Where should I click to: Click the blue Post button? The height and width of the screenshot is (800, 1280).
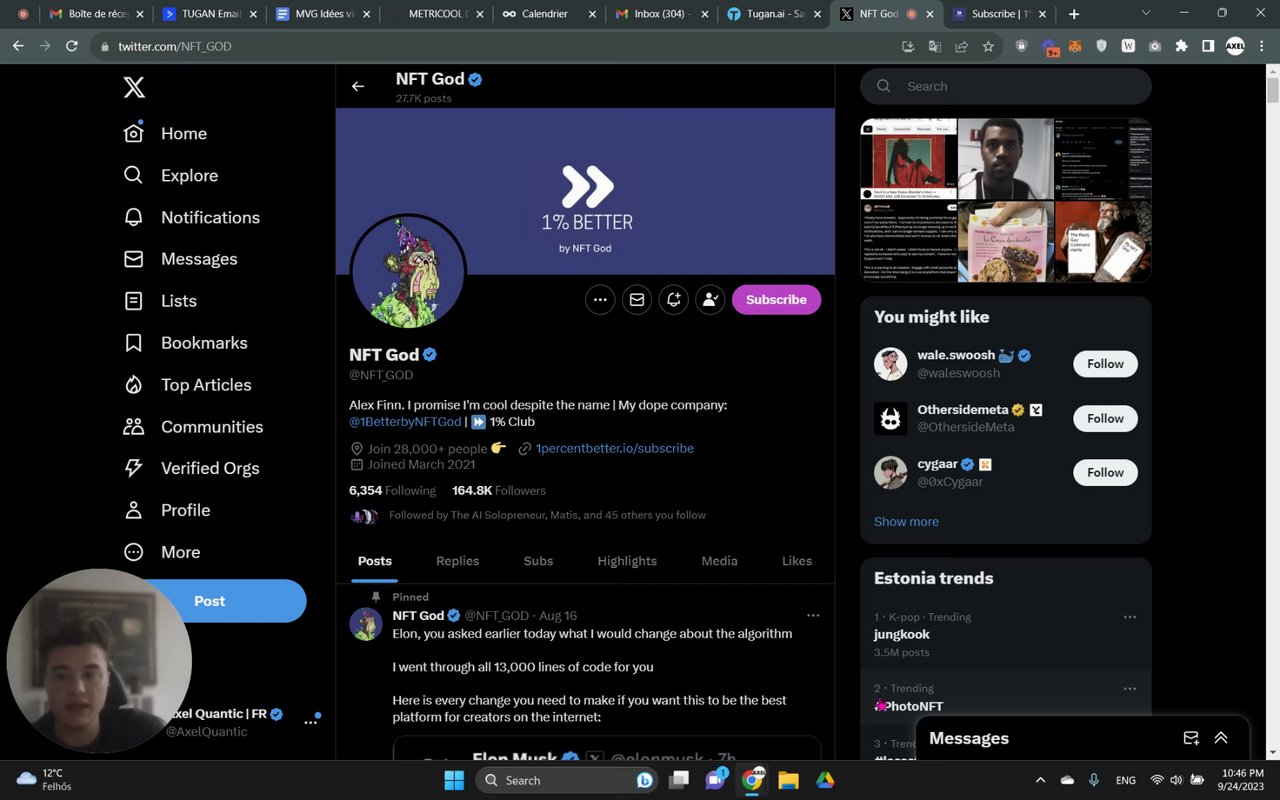click(x=210, y=601)
